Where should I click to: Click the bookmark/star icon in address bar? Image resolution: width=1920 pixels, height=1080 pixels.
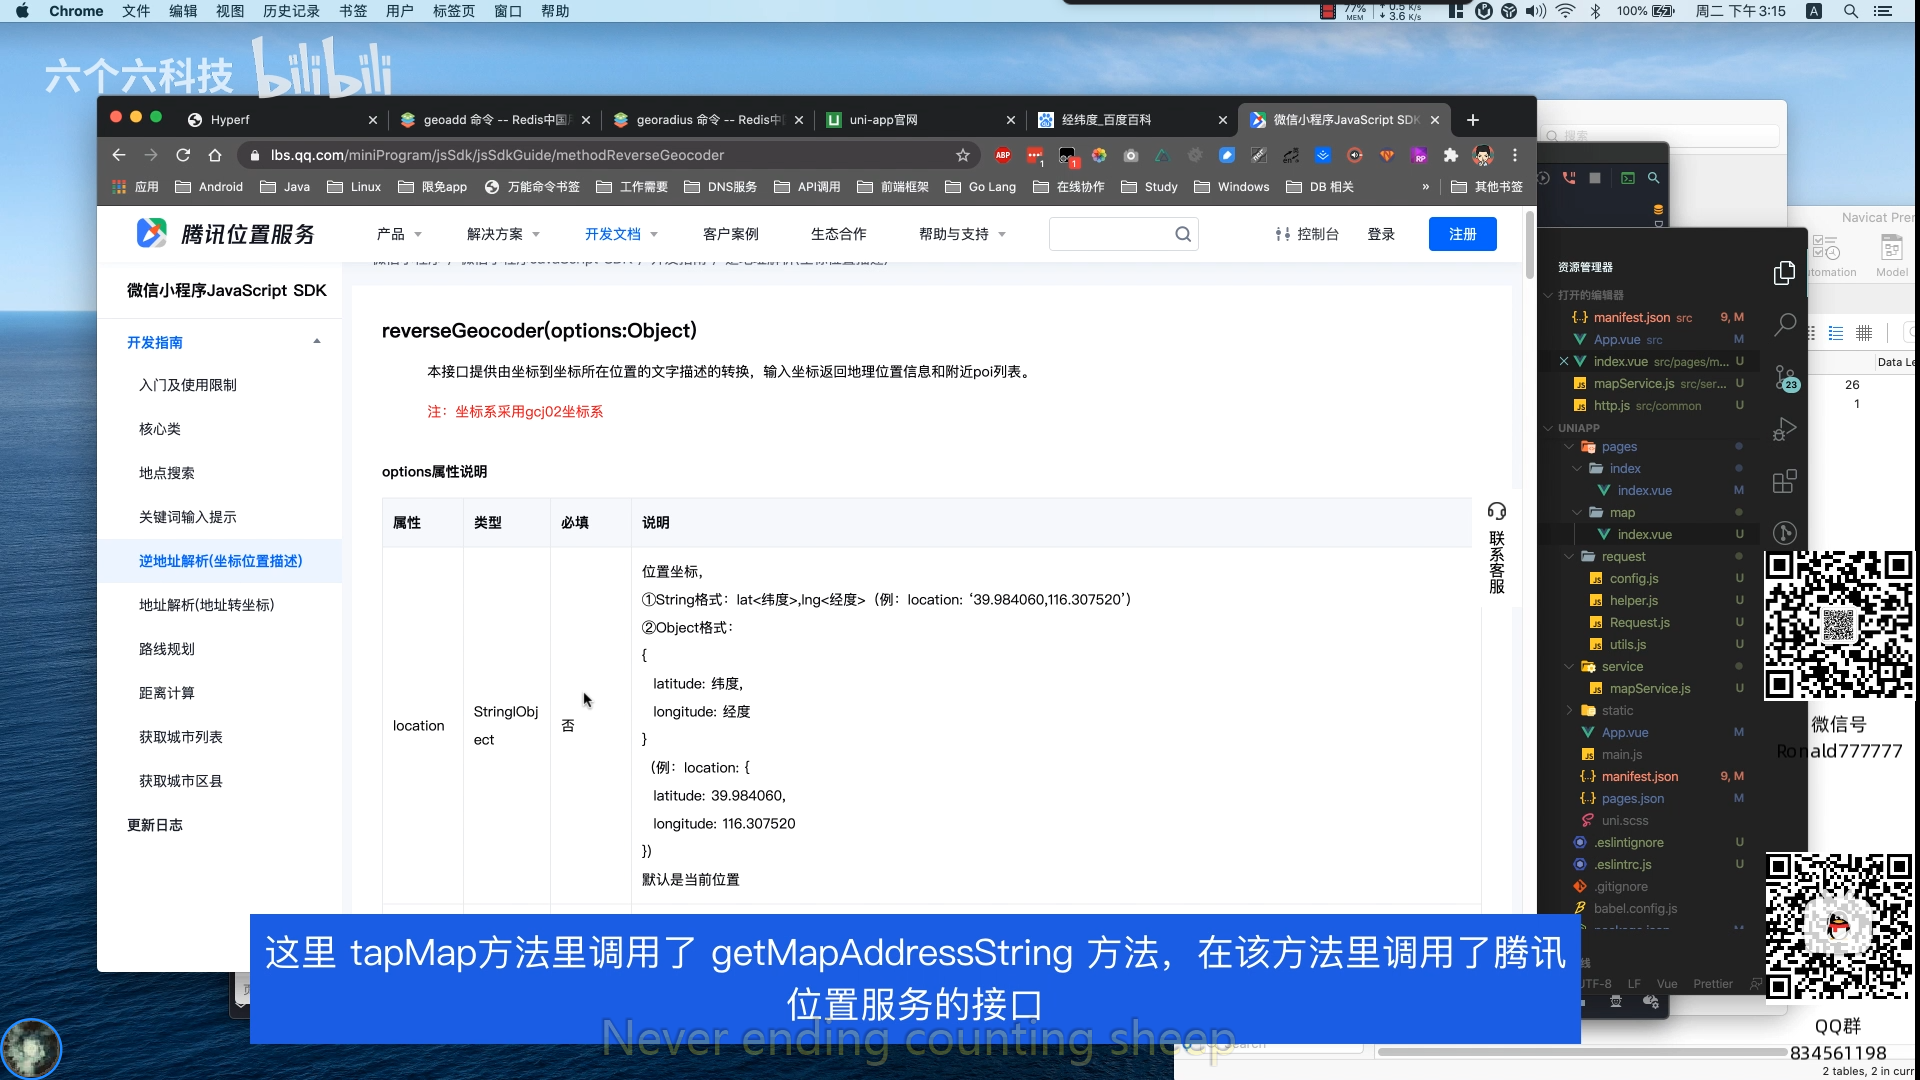[963, 154]
